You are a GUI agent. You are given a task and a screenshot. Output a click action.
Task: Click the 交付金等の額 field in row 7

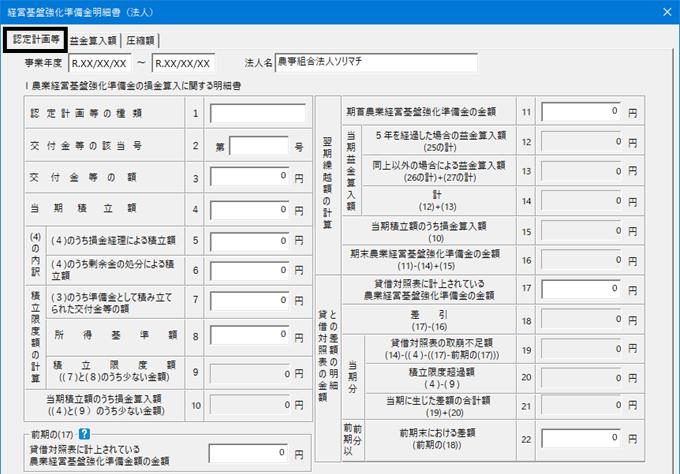250,301
